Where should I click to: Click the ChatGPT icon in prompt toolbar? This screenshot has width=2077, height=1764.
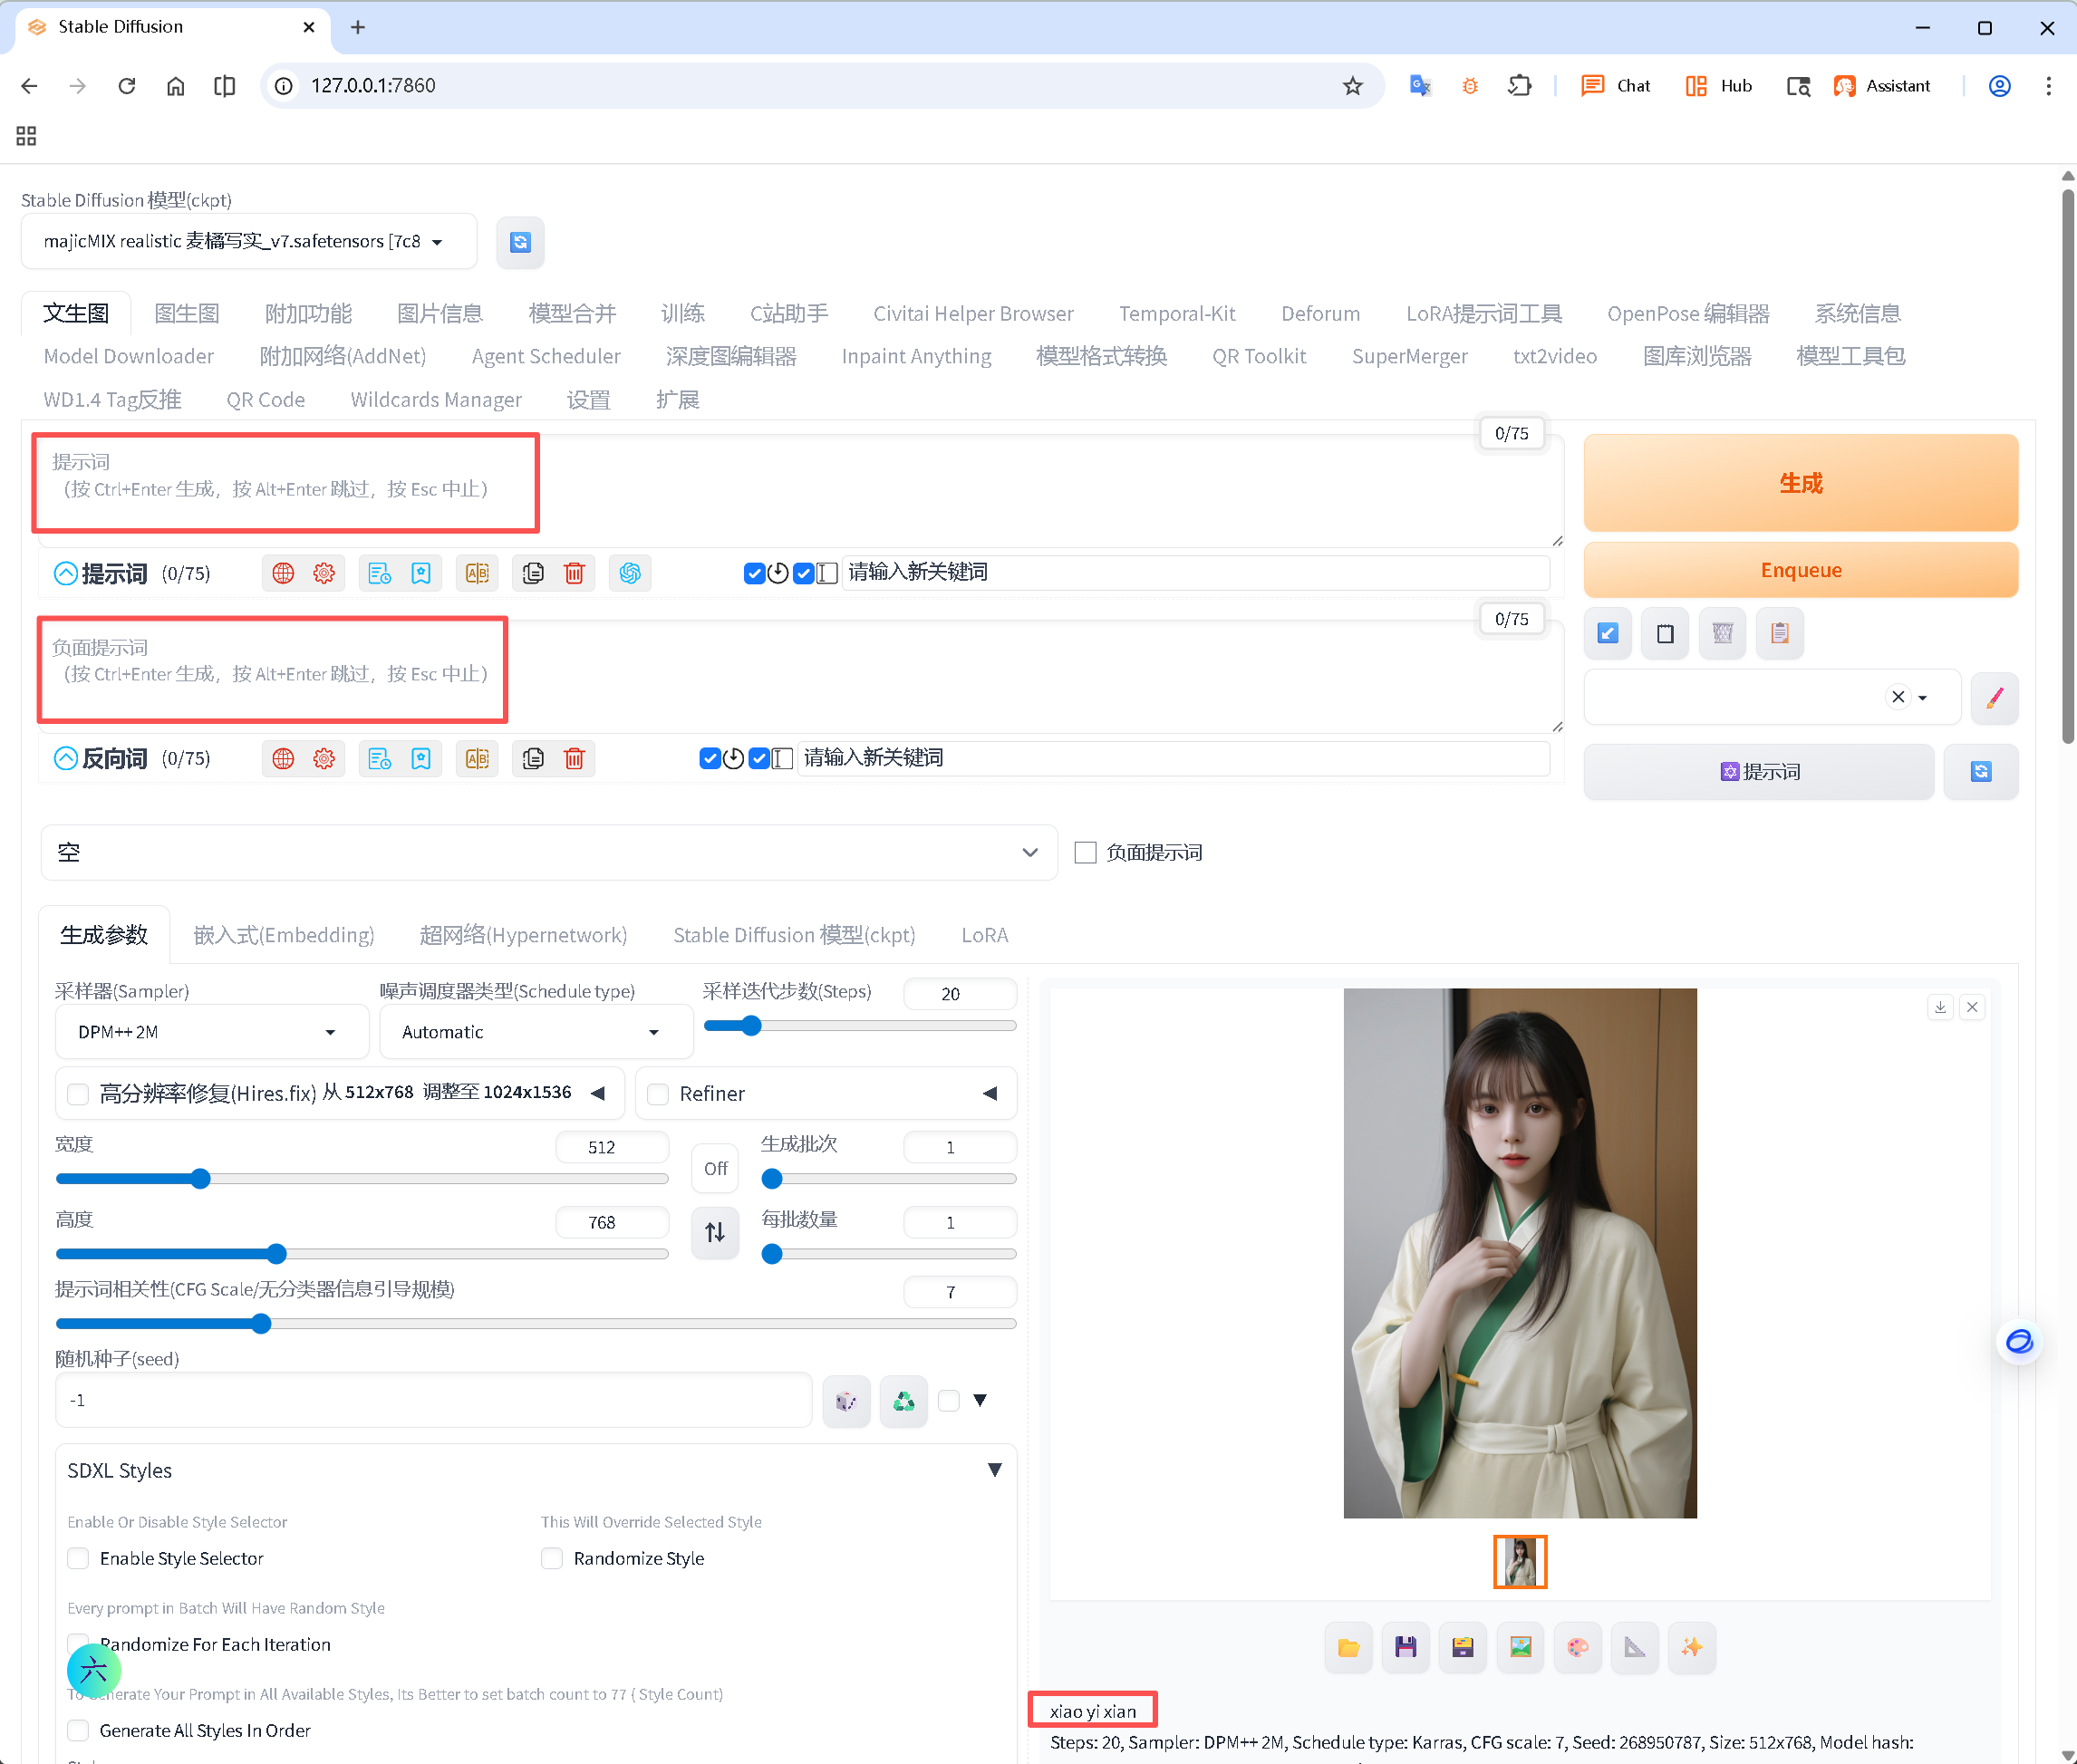click(630, 573)
